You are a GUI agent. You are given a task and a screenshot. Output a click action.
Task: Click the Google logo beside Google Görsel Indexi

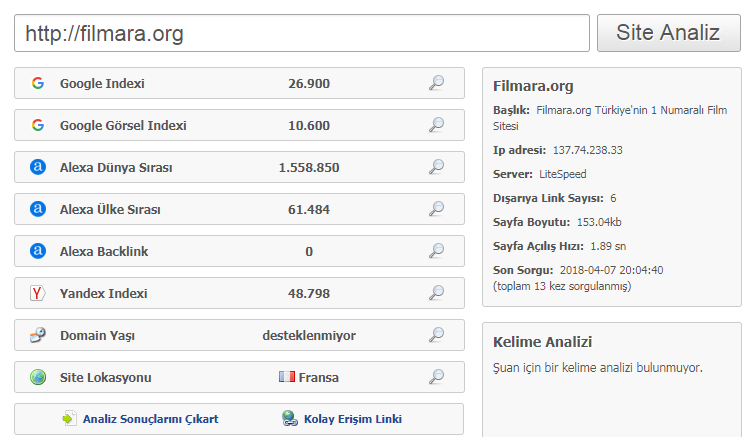(x=38, y=125)
